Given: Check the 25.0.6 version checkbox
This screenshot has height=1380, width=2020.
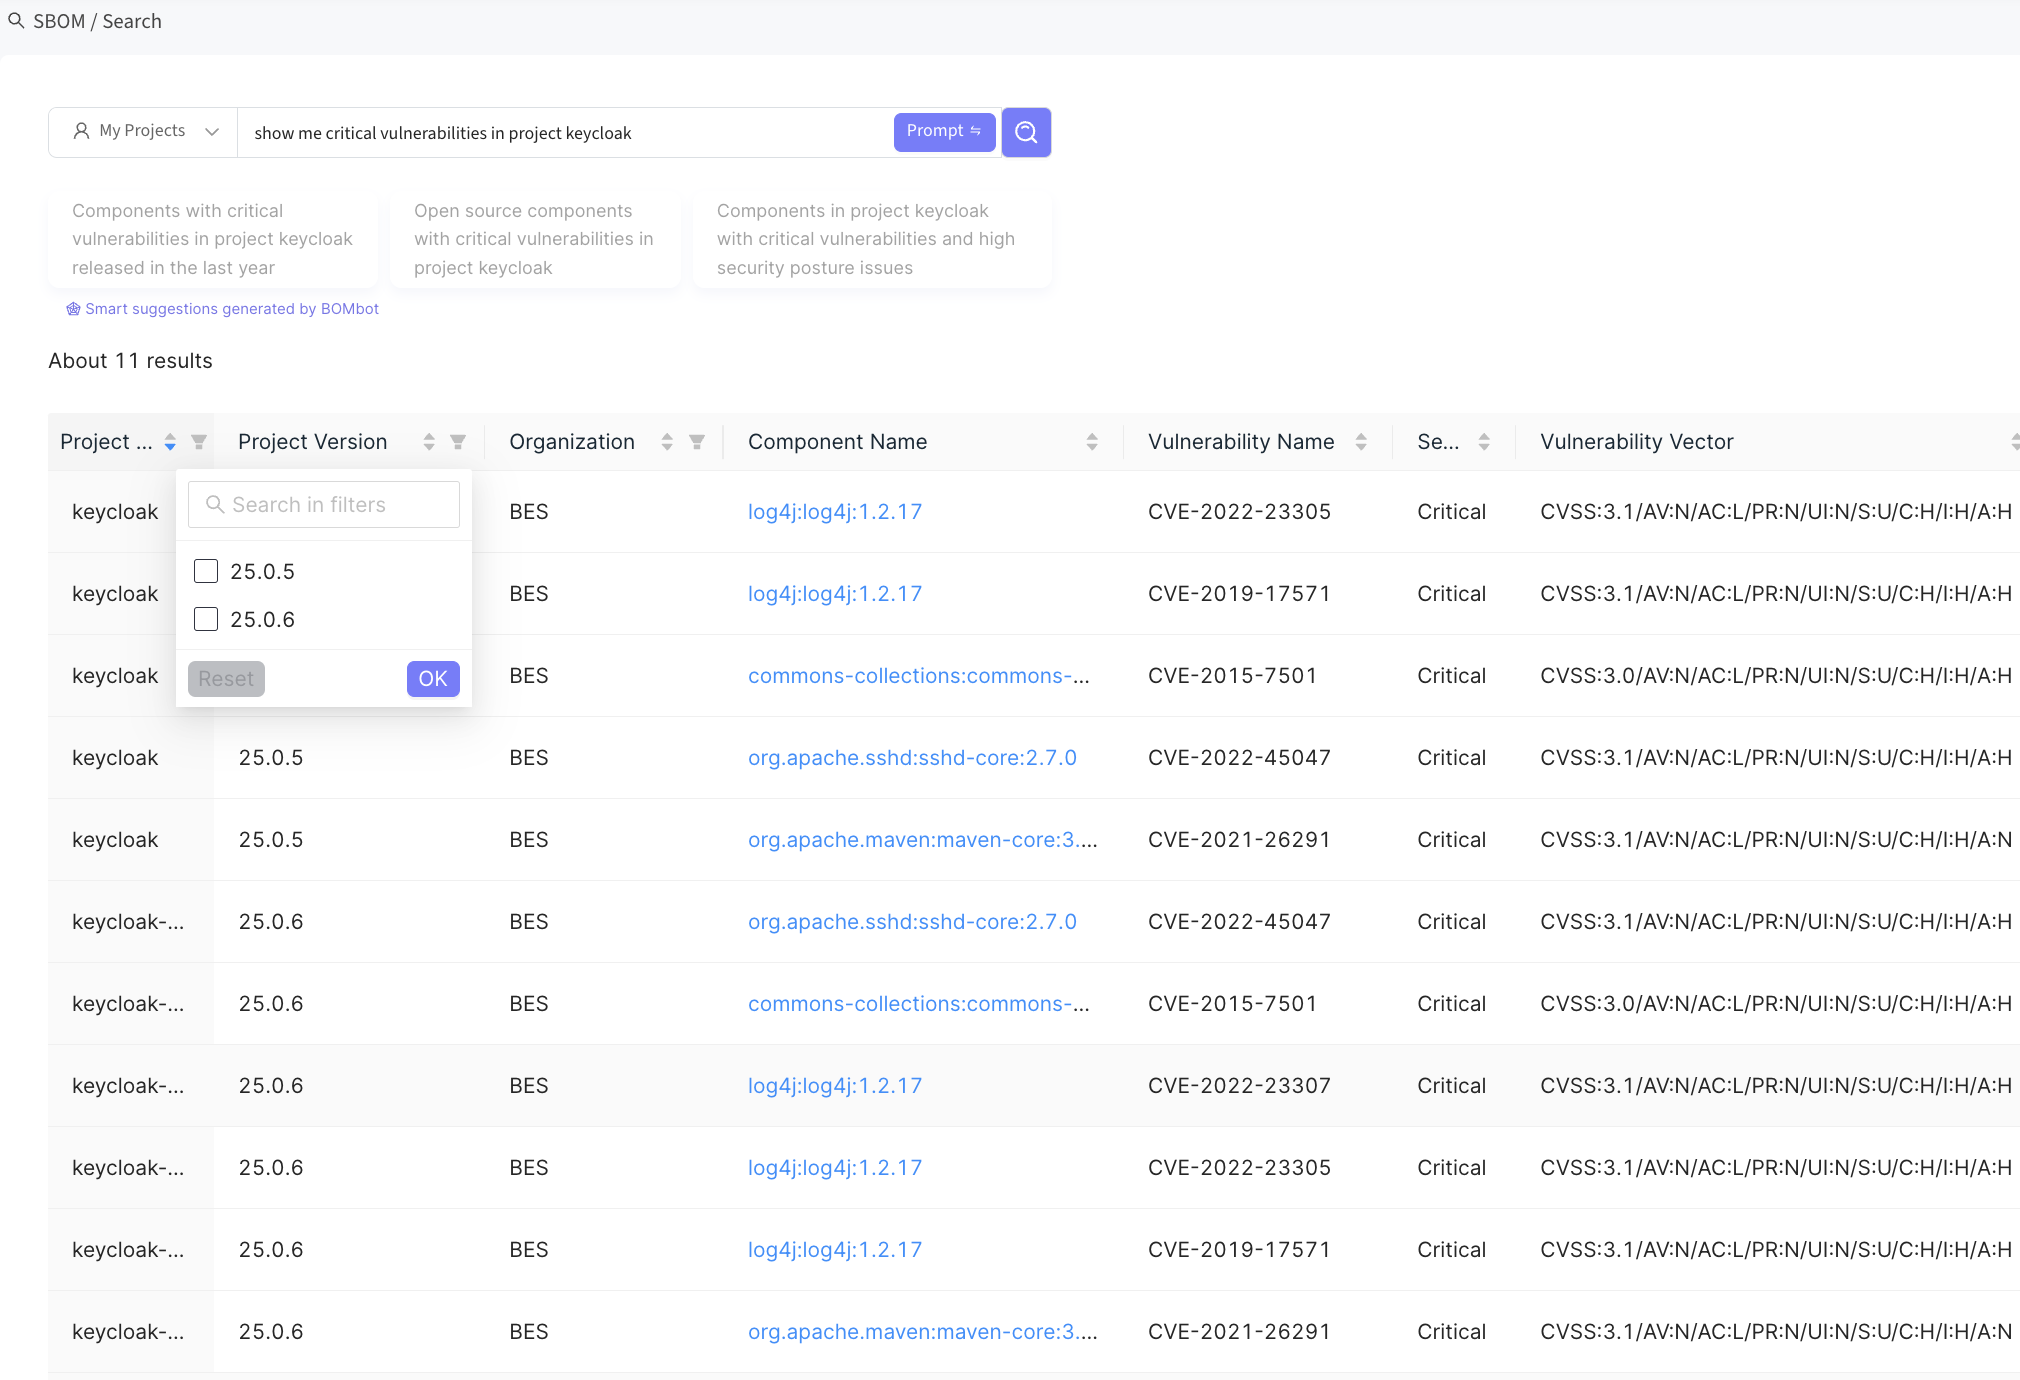Looking at the screenshot, I should (206, 619).
